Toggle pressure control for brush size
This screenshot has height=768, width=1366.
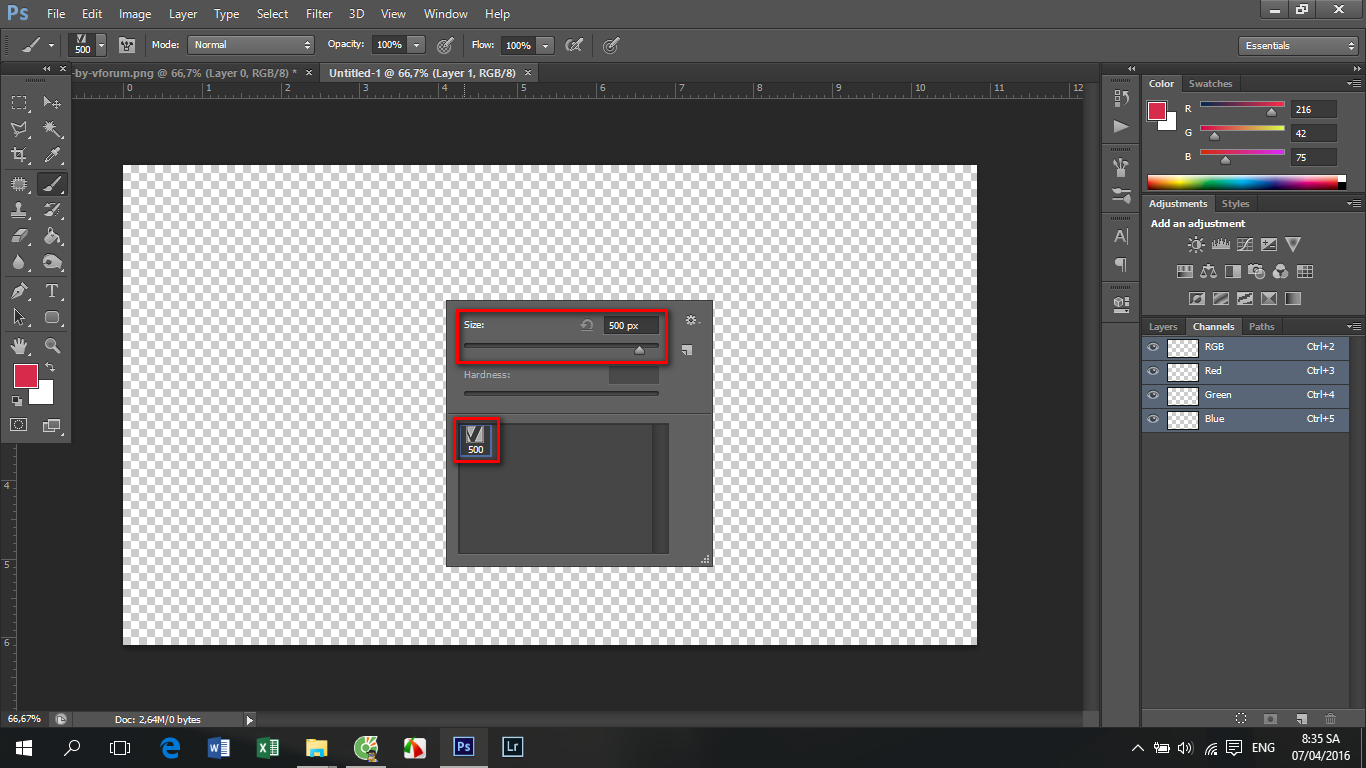611,45
